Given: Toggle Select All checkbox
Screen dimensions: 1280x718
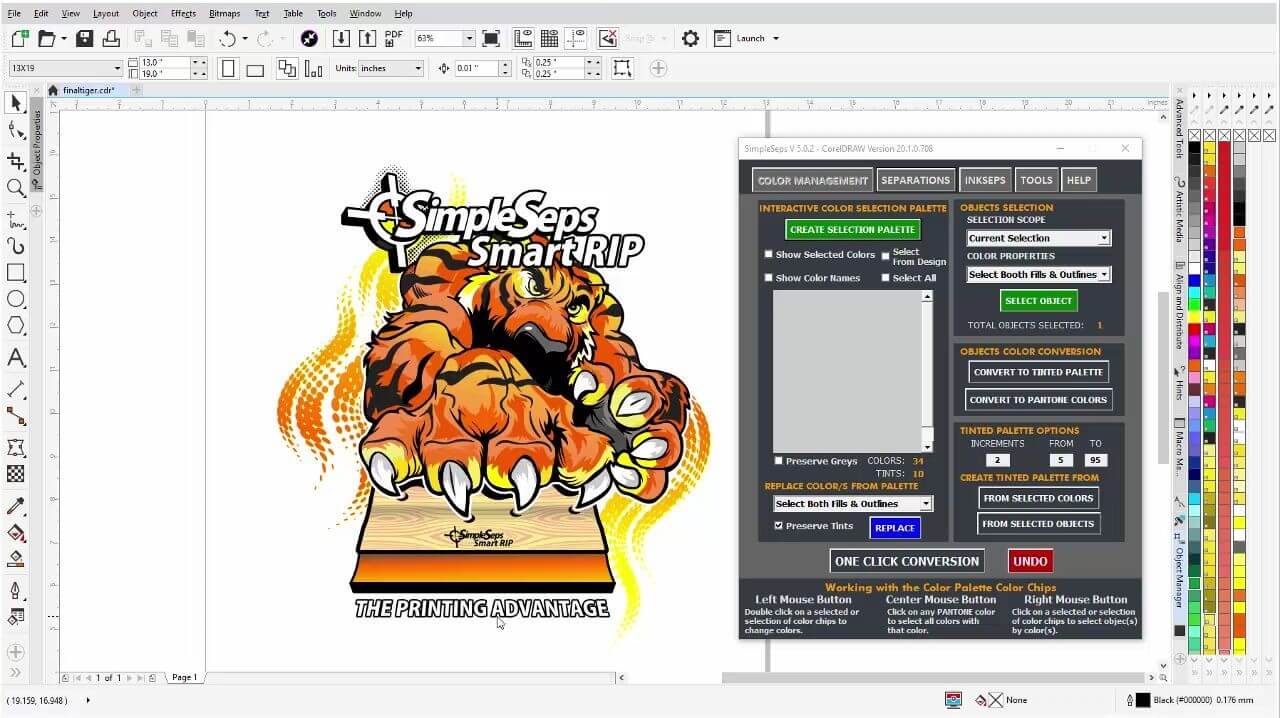Looking at the screenshot, I should tap(885, 278).
